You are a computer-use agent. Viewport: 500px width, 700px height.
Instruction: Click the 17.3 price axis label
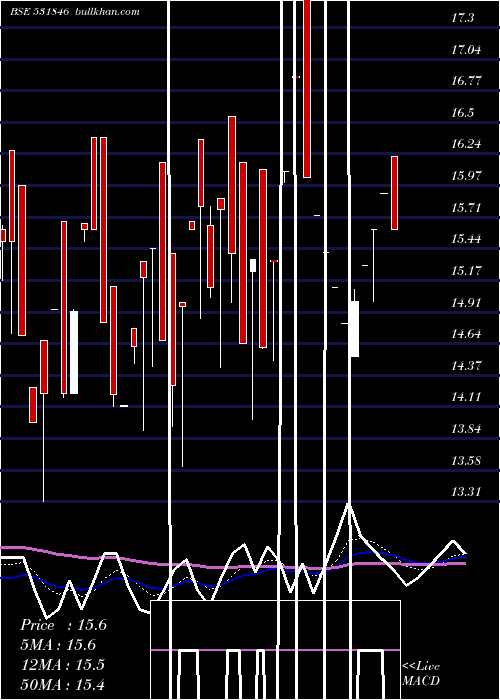(x=462, y=18)
